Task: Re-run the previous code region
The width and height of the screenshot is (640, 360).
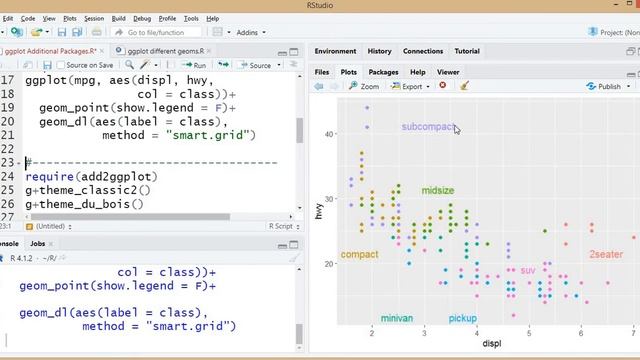Action: (223, 64)
